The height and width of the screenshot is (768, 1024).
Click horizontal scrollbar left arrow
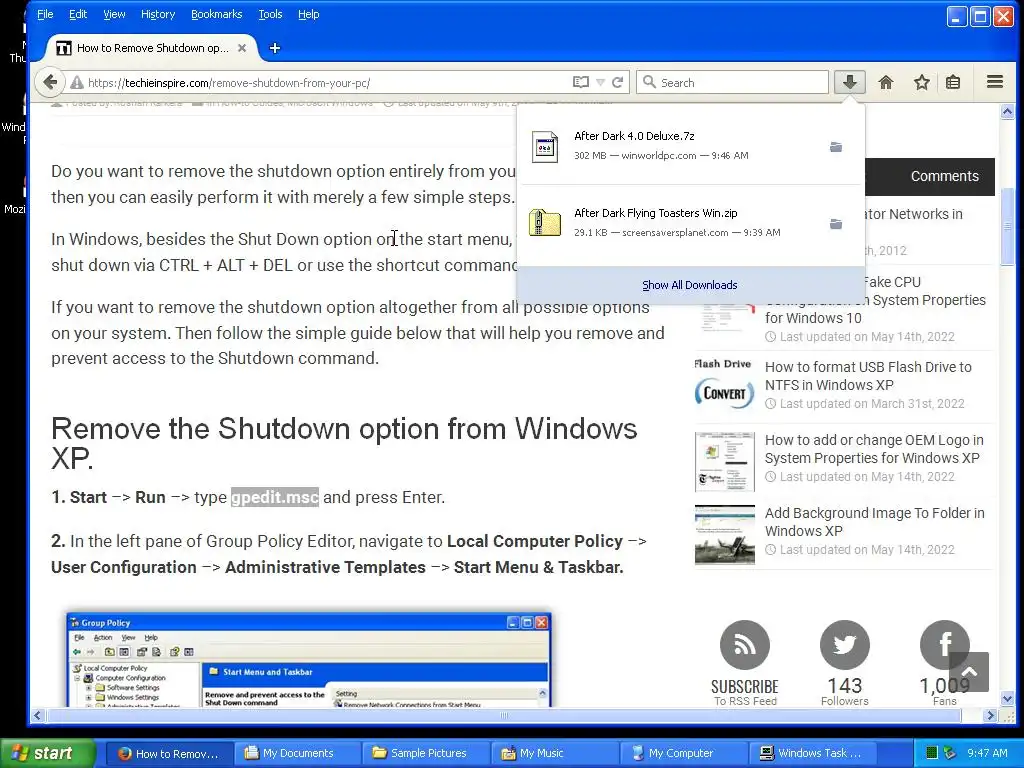(37, 715)
